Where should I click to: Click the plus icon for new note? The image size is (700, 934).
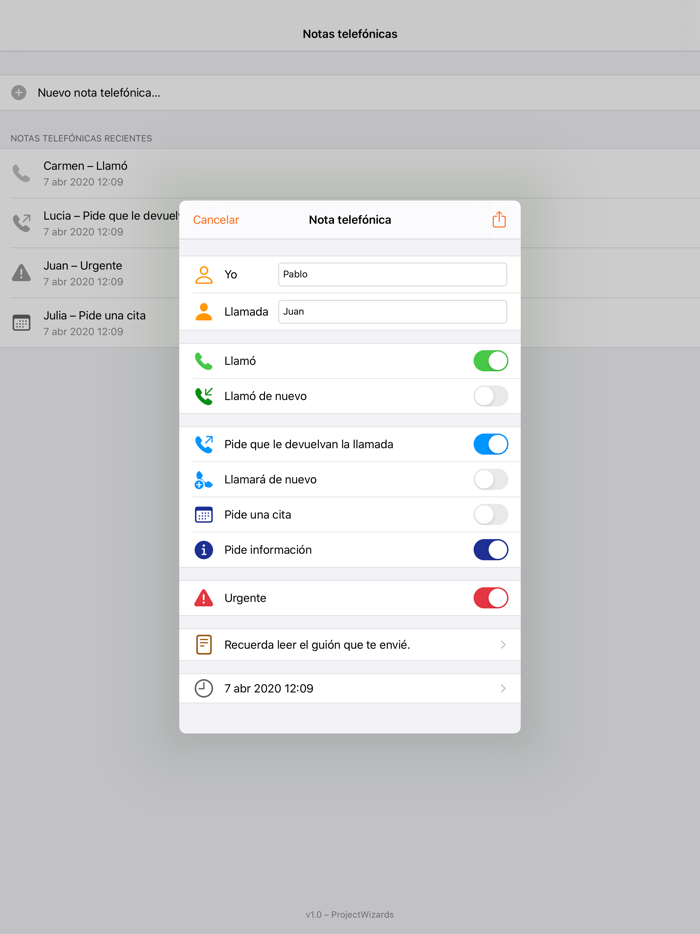19,93
